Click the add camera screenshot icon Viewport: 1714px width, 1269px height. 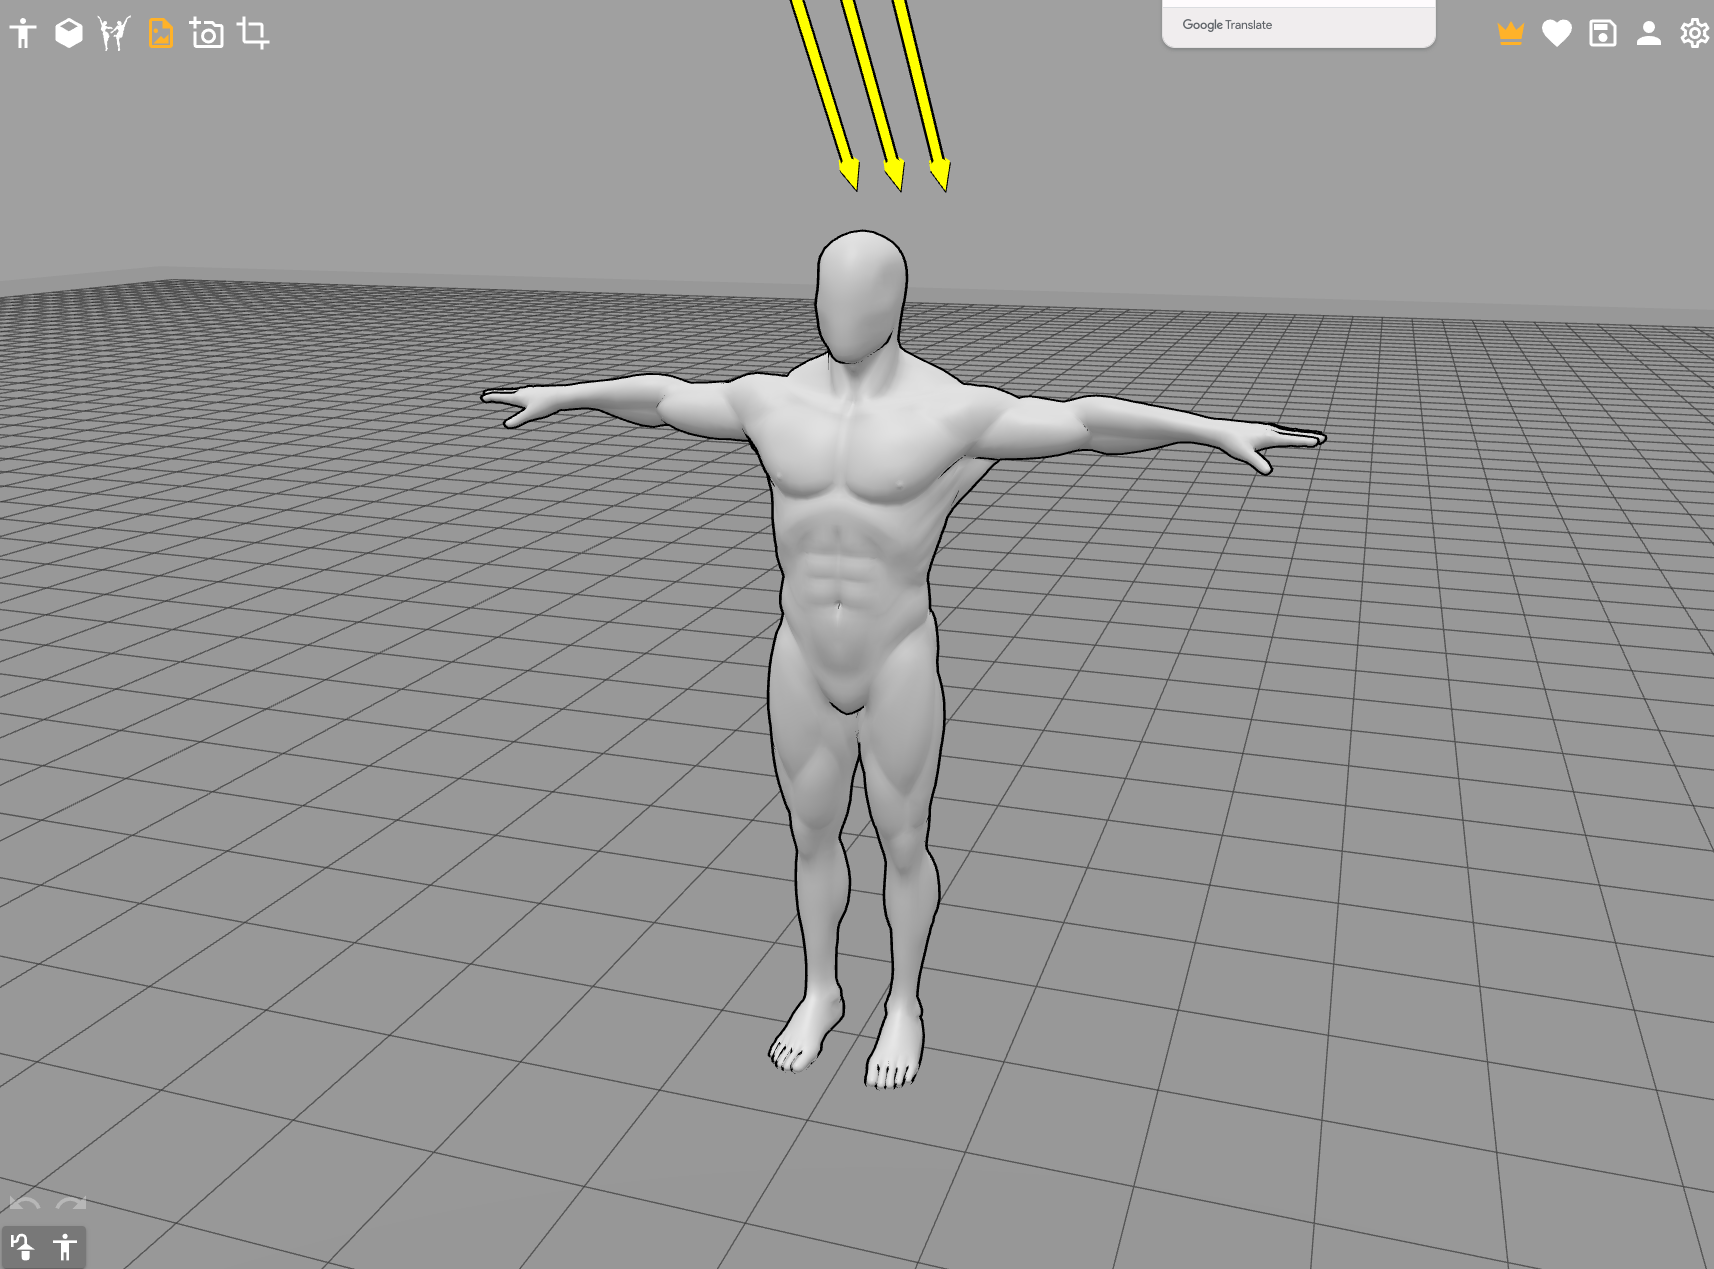[x=207, y=34]
